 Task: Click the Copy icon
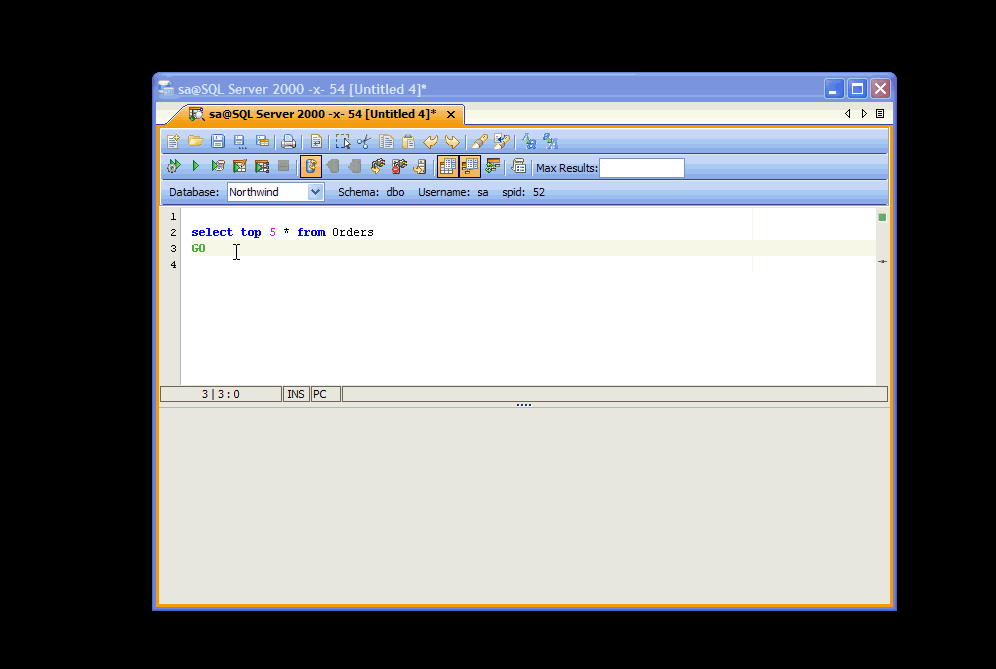(x=386, y=141)
